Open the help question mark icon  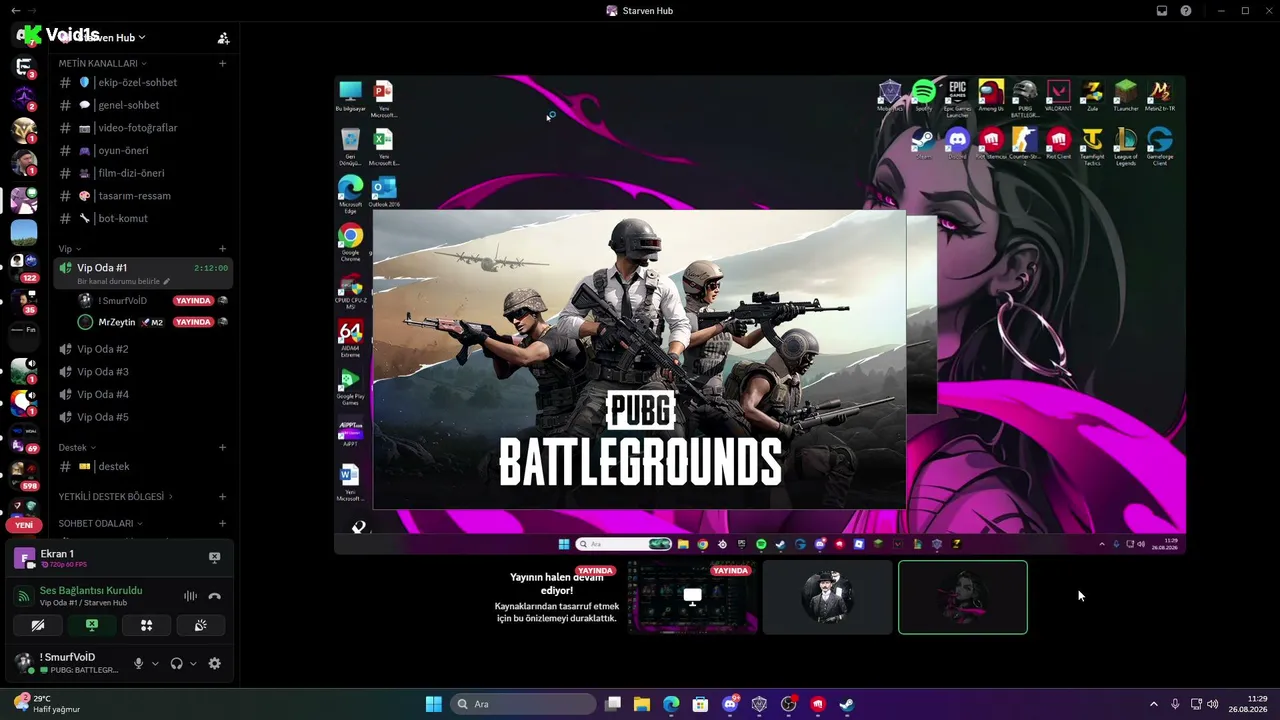click(x=1186, y=11)
